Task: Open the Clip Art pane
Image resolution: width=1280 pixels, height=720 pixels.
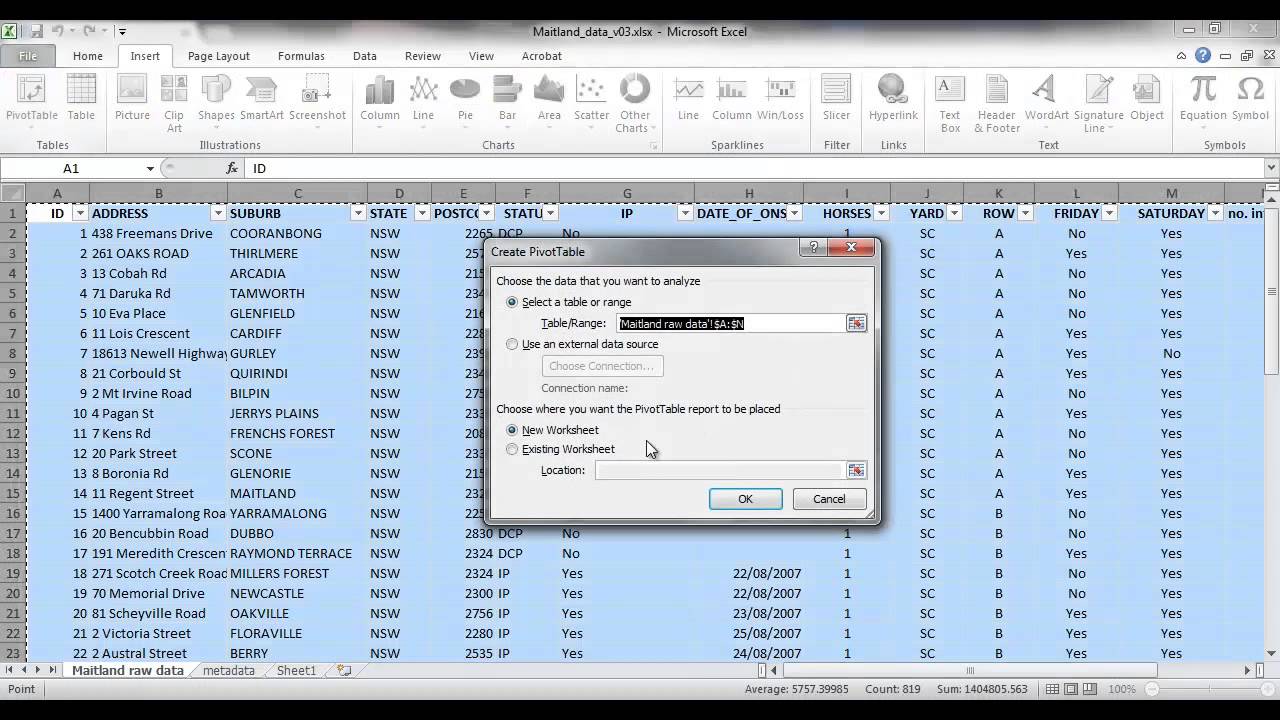Action: [174, 103]
